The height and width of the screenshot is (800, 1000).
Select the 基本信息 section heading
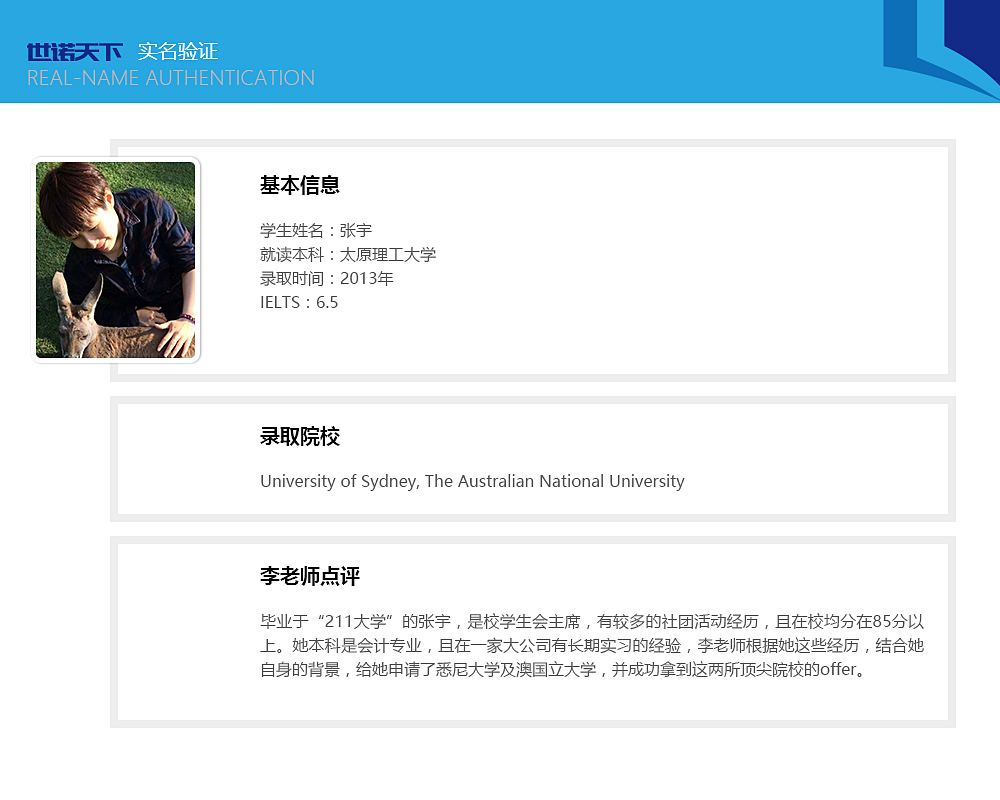point(300,185)
